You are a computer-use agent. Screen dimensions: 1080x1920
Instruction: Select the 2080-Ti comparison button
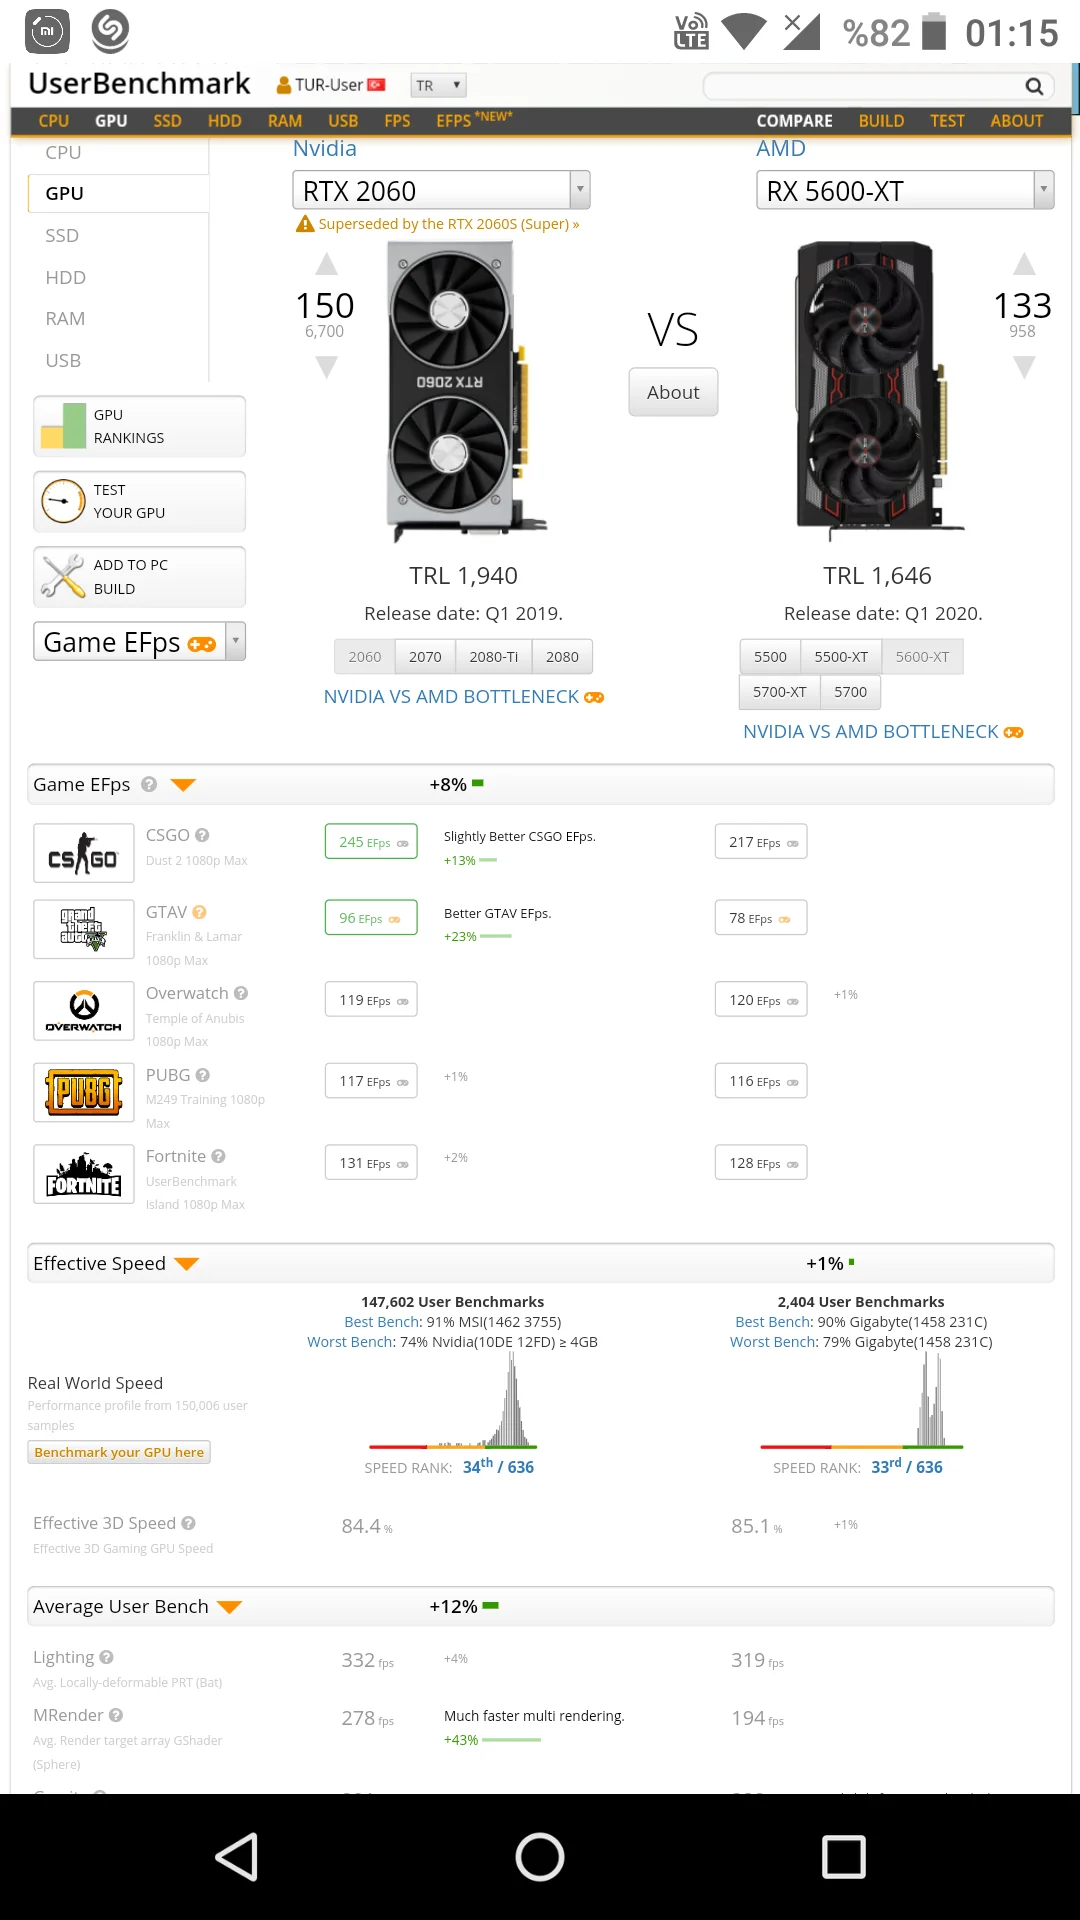494,656
